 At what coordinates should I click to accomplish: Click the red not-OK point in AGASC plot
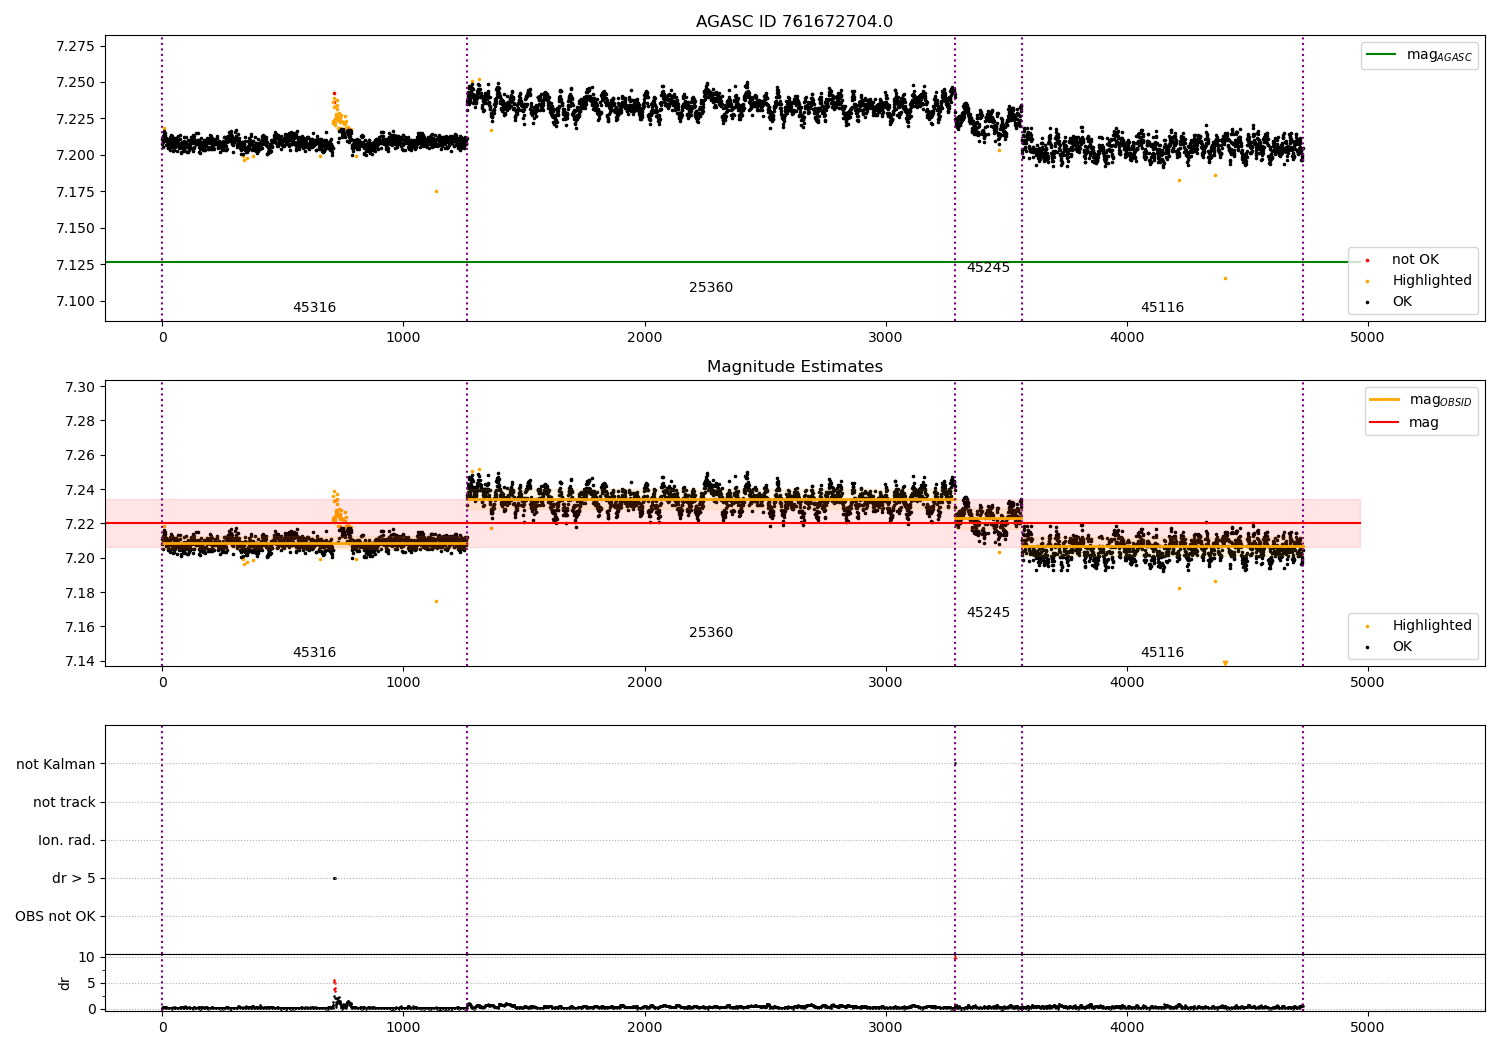click(334, 93)
